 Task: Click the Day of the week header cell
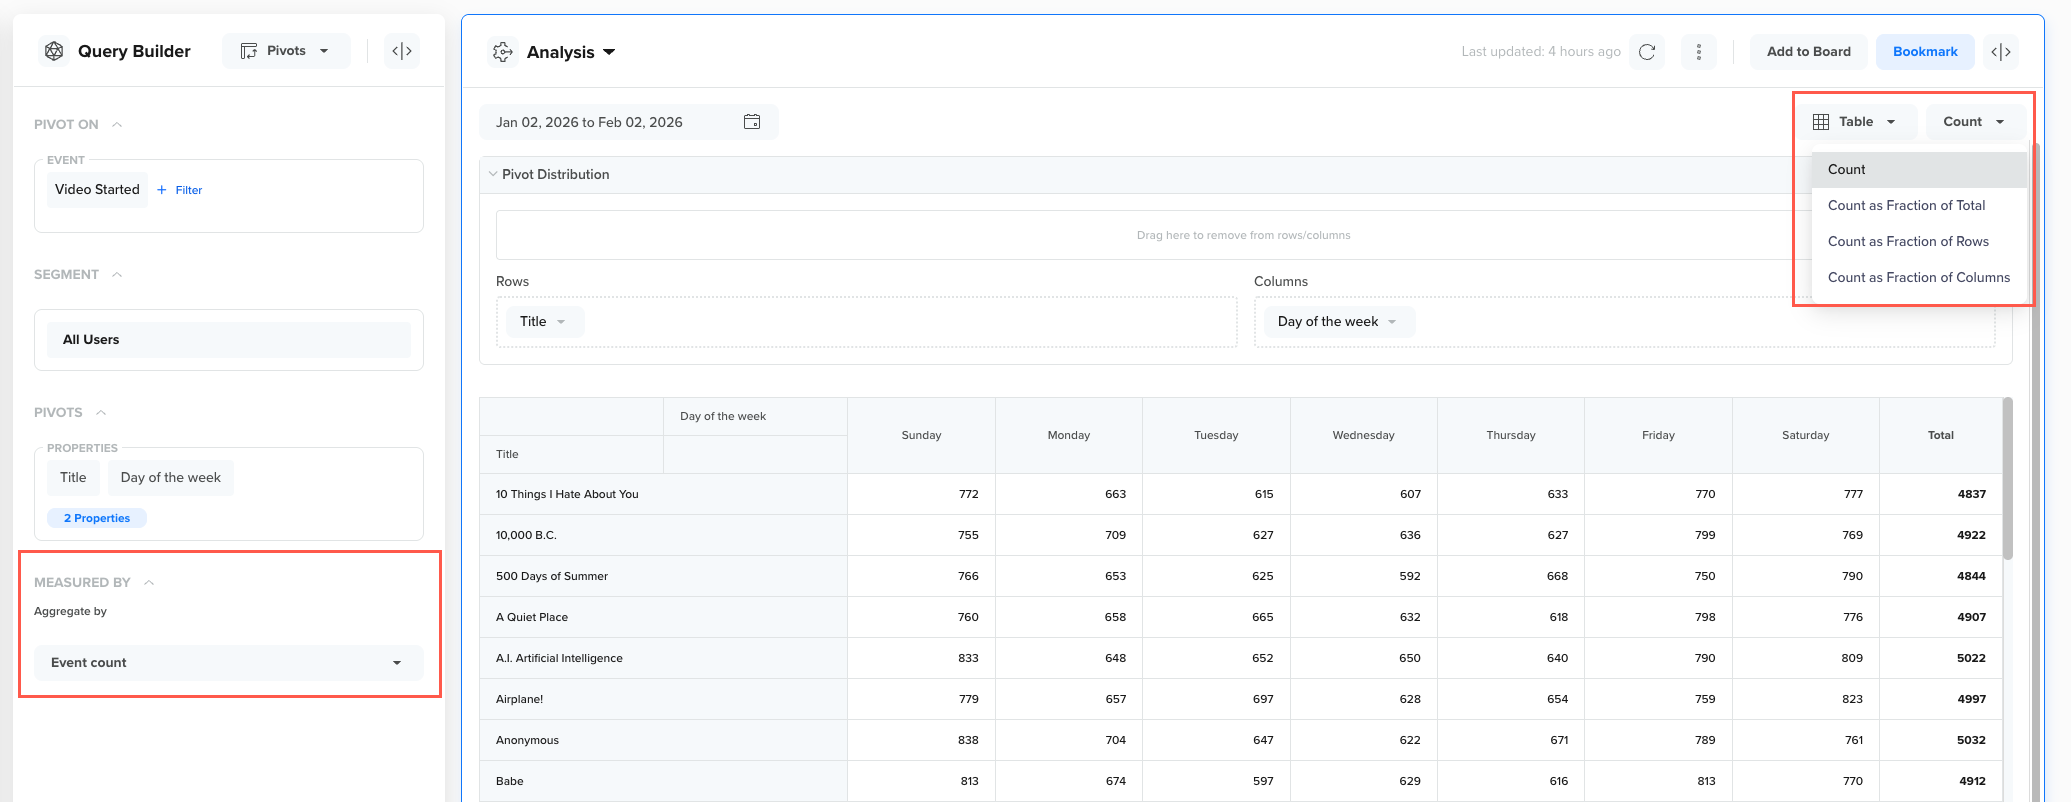(x=756, y=417)
